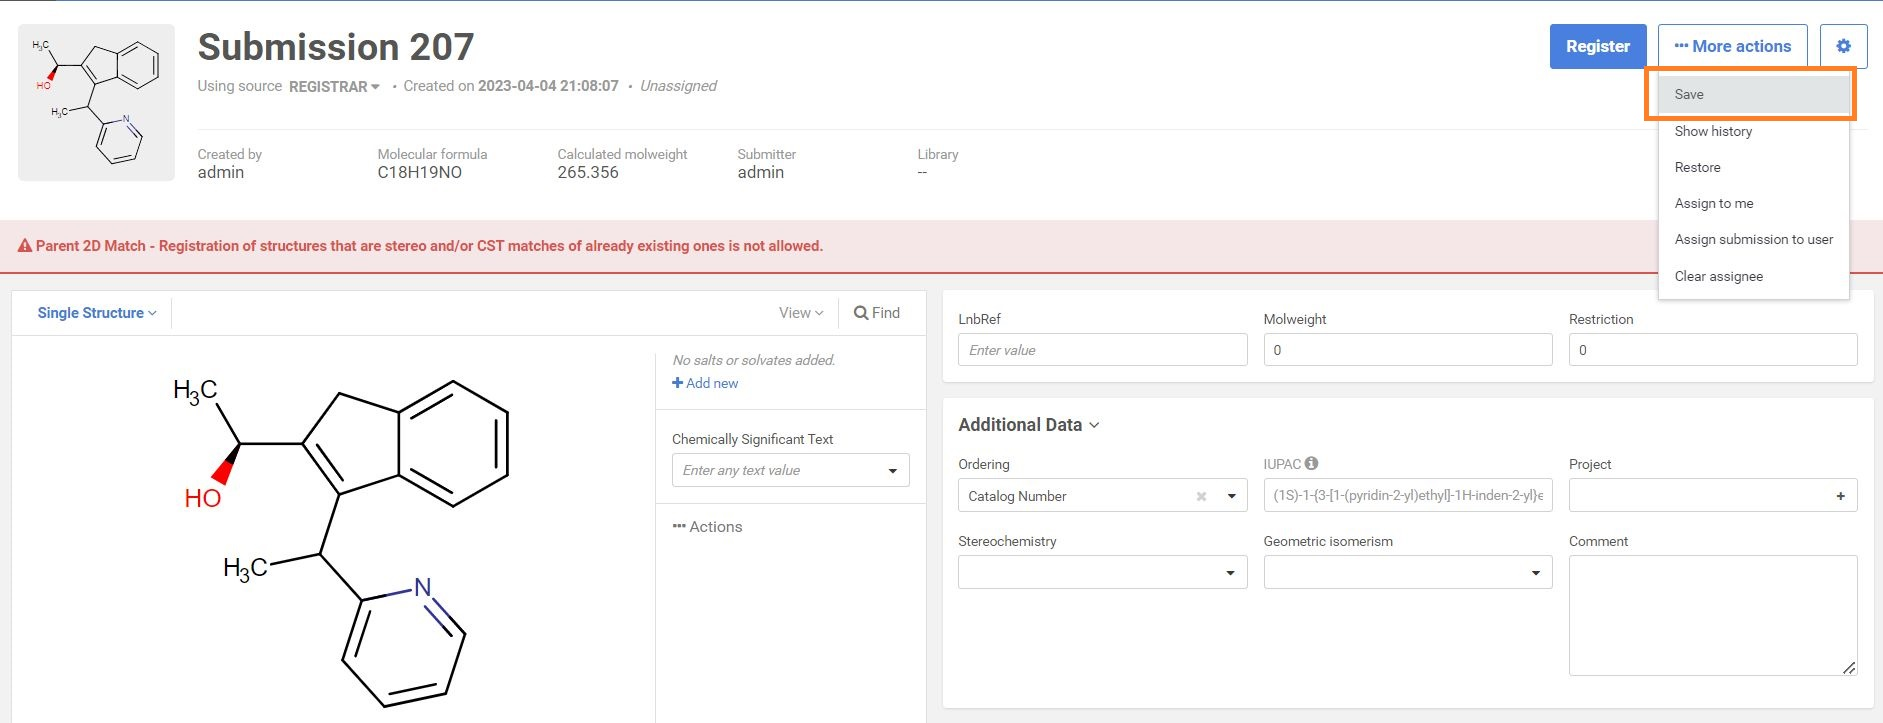
Task: Click the plus icon in Project field
Action: 1840,496
